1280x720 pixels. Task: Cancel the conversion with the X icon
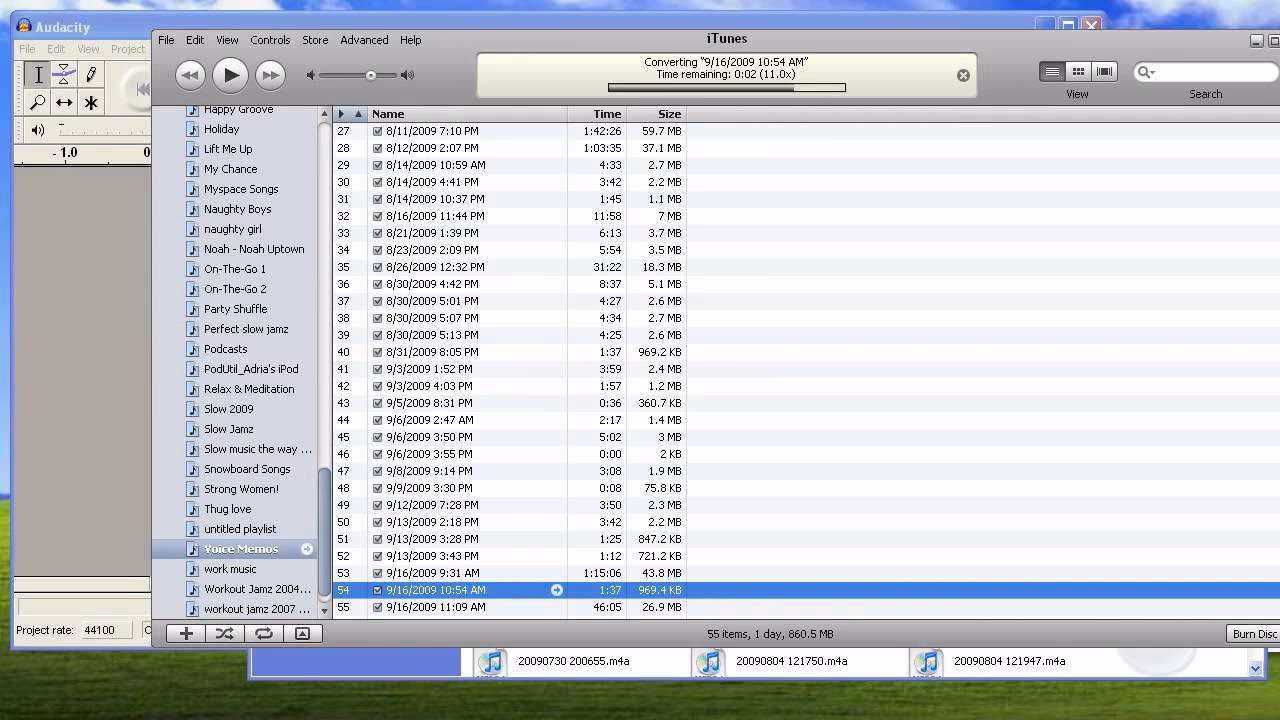tap(963, 75)
